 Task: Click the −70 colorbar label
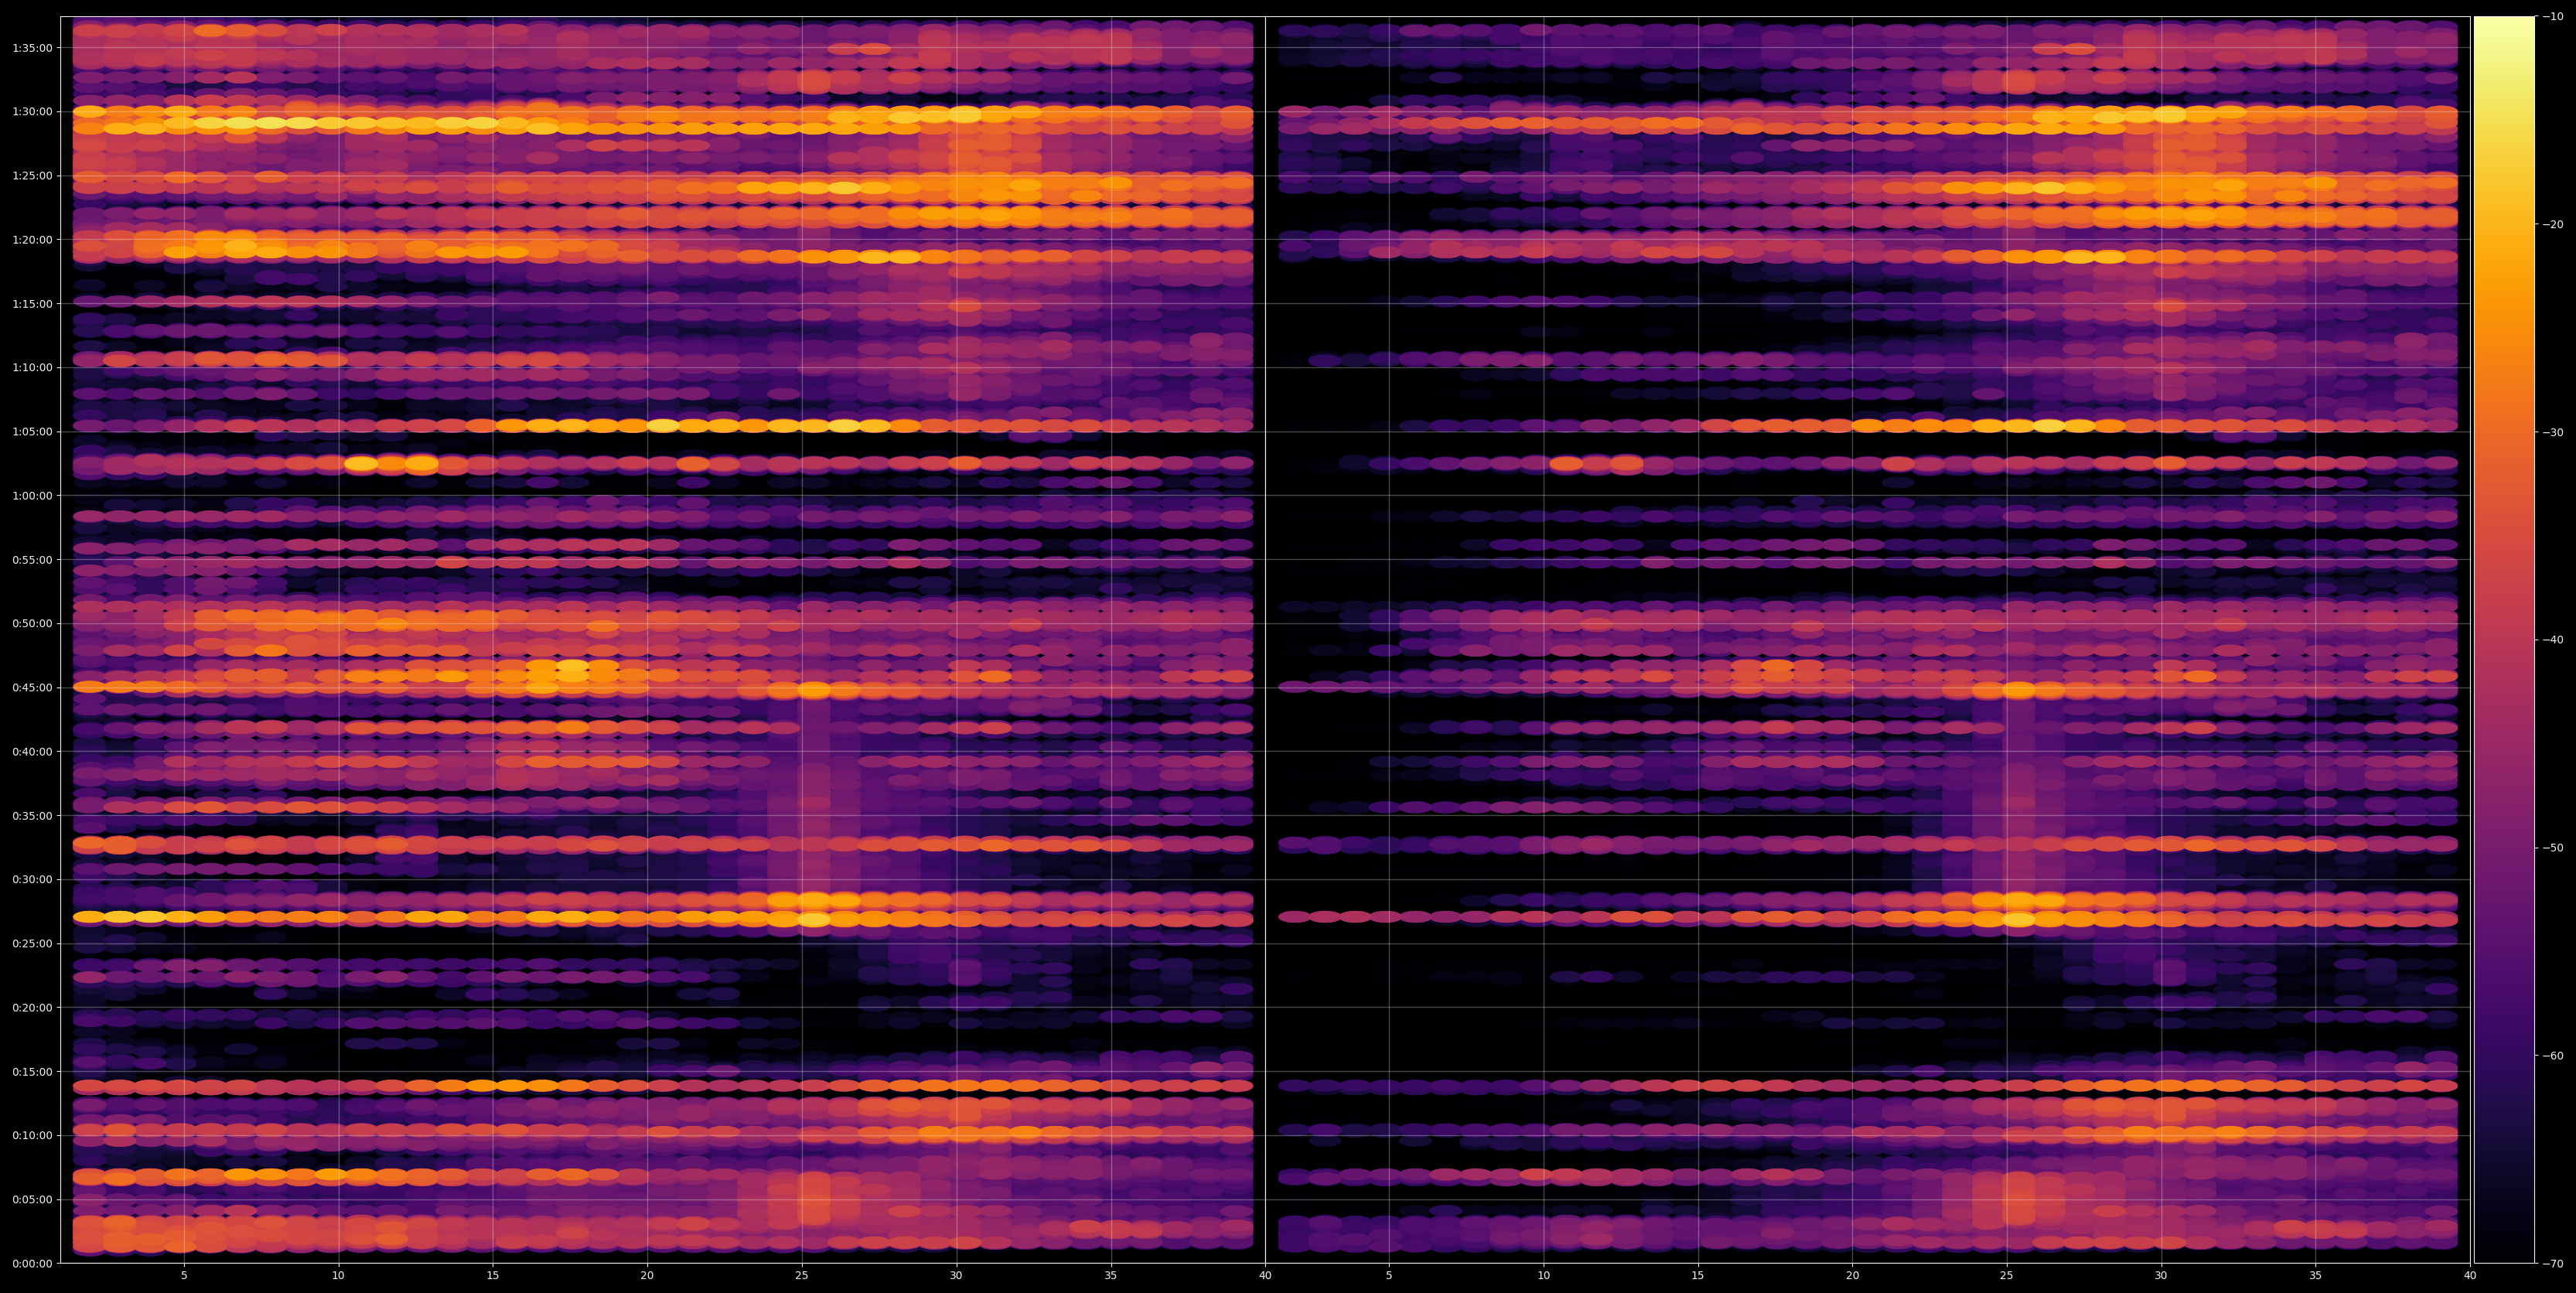[2553, 1264]
